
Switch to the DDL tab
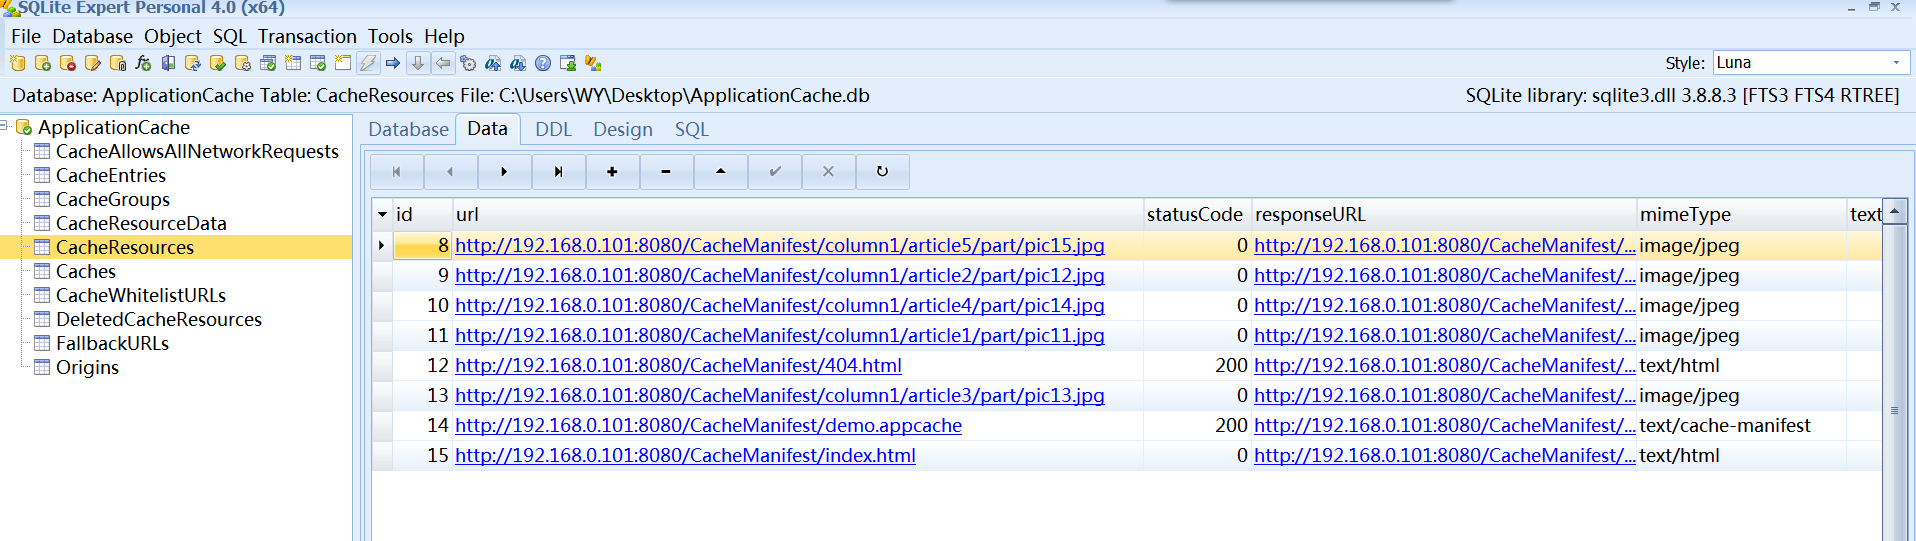pyautogui.click(x=553, y=129)
